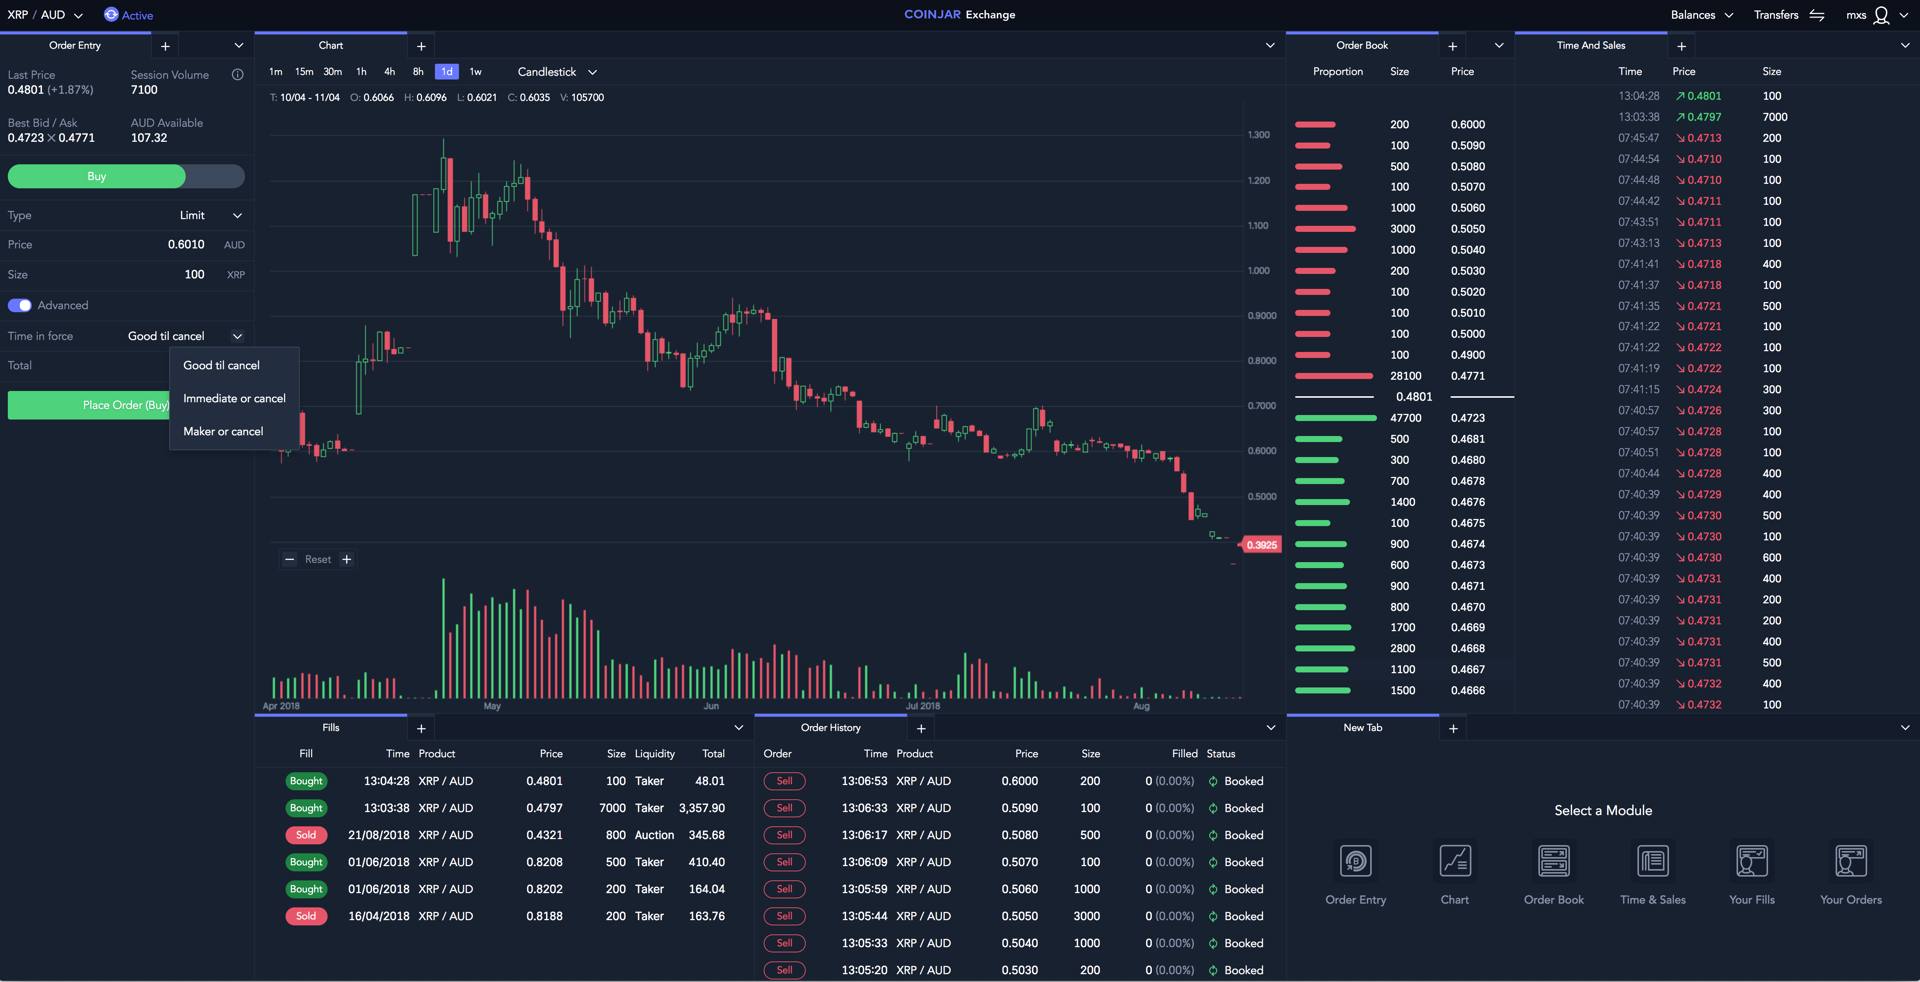Add a new tab beside Chart

point(421,46)
